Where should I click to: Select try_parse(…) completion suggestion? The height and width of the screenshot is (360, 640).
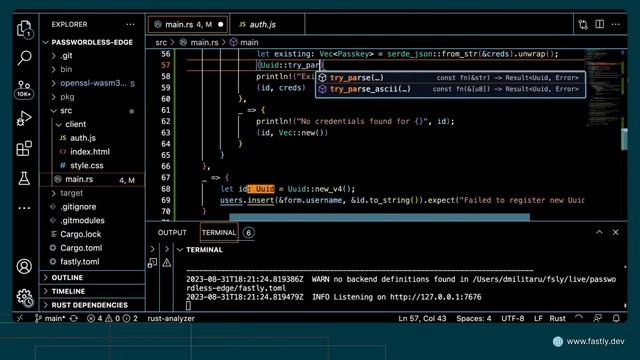(x=450, y=78)
